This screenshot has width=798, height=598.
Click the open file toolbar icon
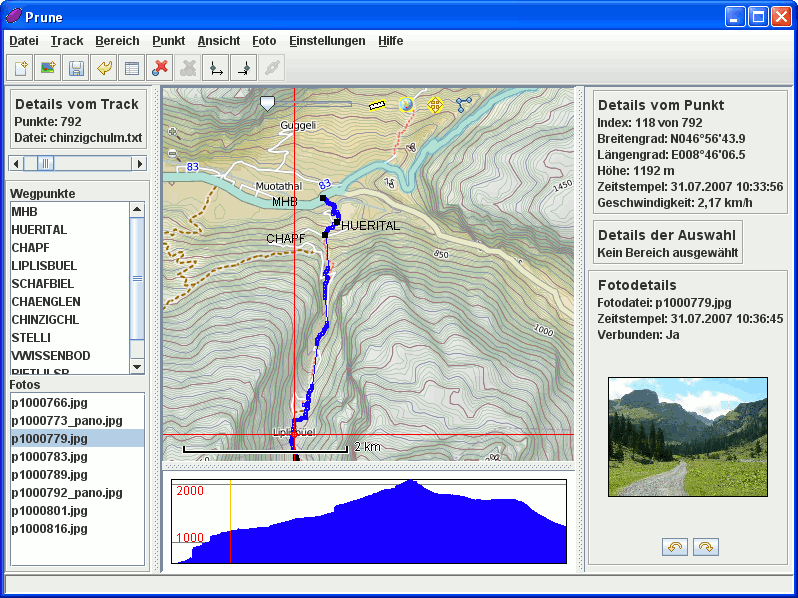click(x=20, y=68)
